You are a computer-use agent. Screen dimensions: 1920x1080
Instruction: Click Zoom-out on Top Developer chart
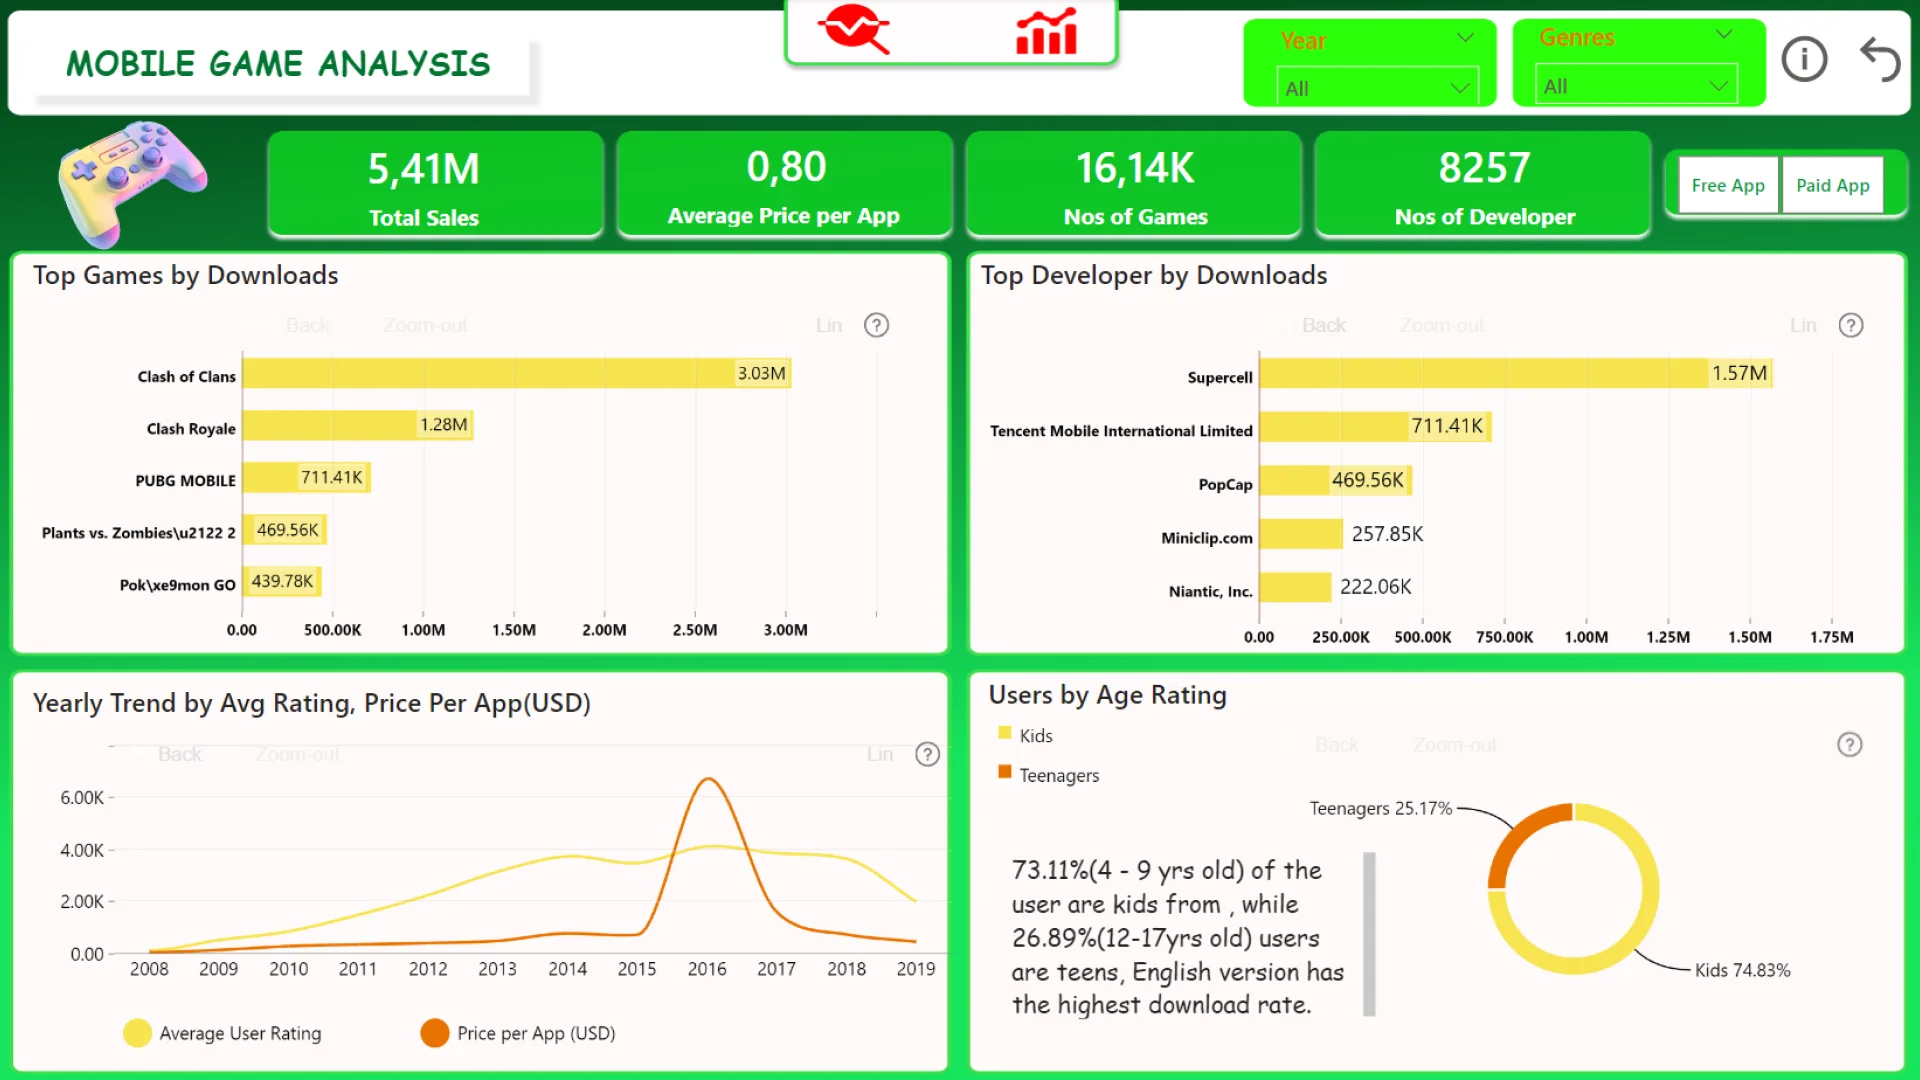(1441, 325)
